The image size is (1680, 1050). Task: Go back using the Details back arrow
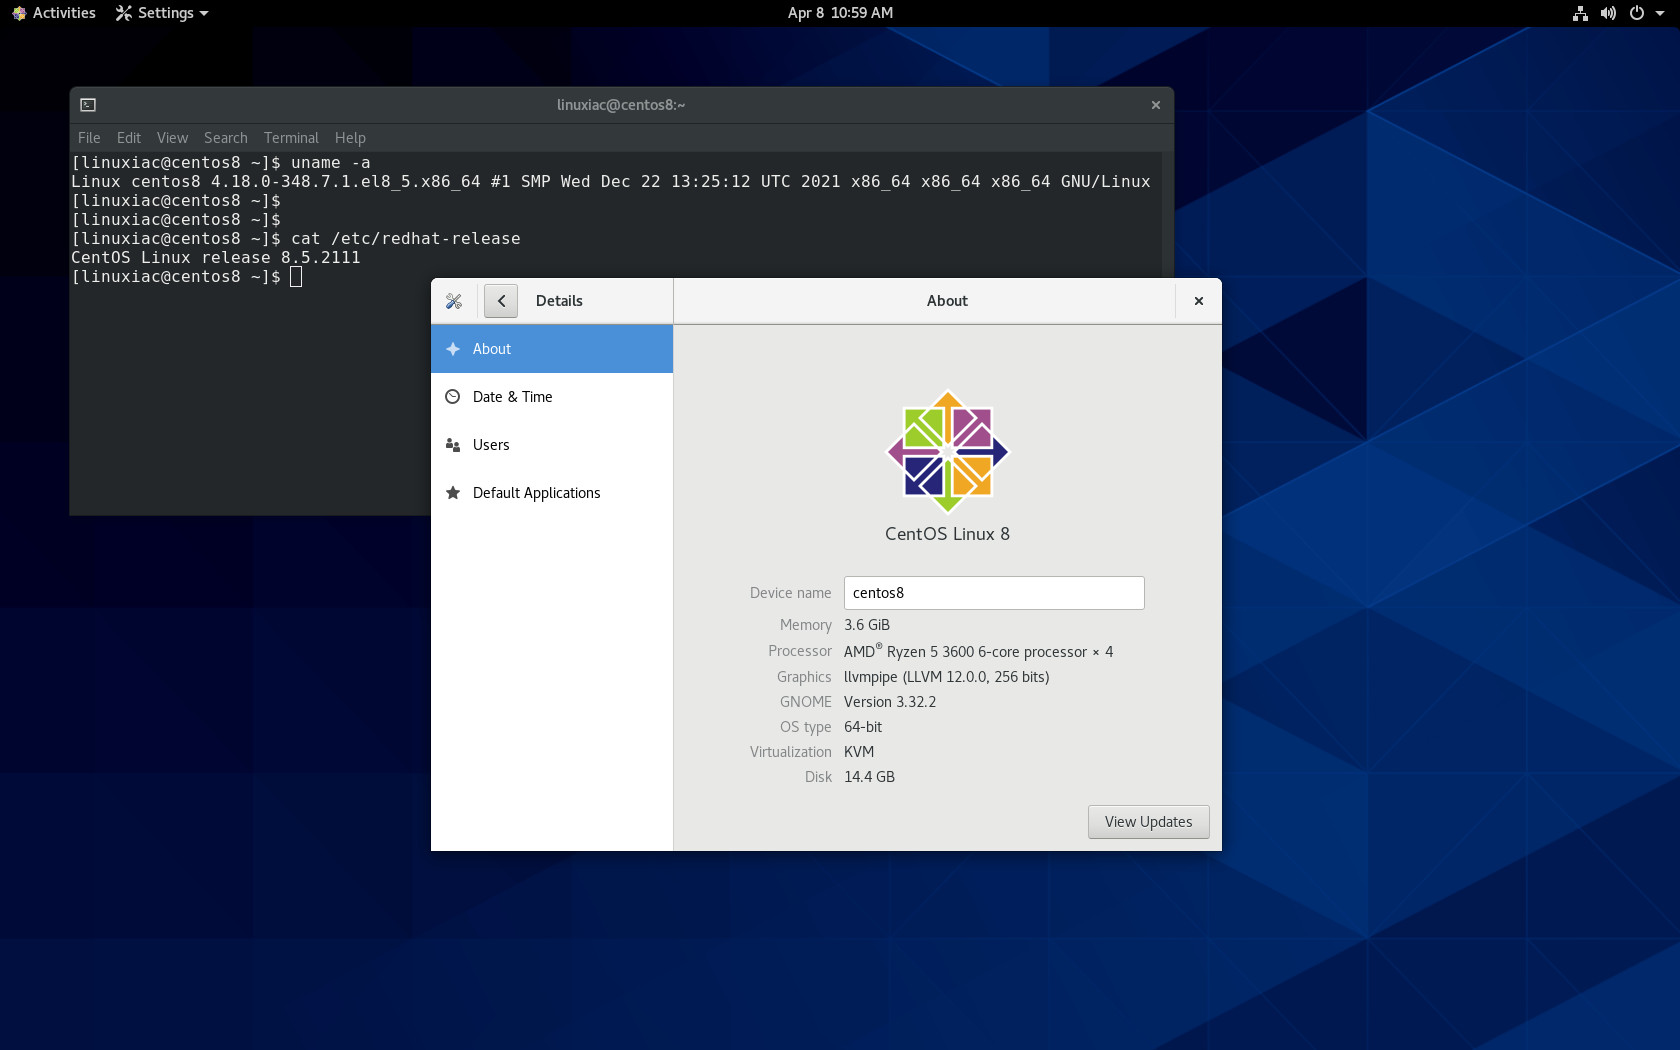coord(501,301)
